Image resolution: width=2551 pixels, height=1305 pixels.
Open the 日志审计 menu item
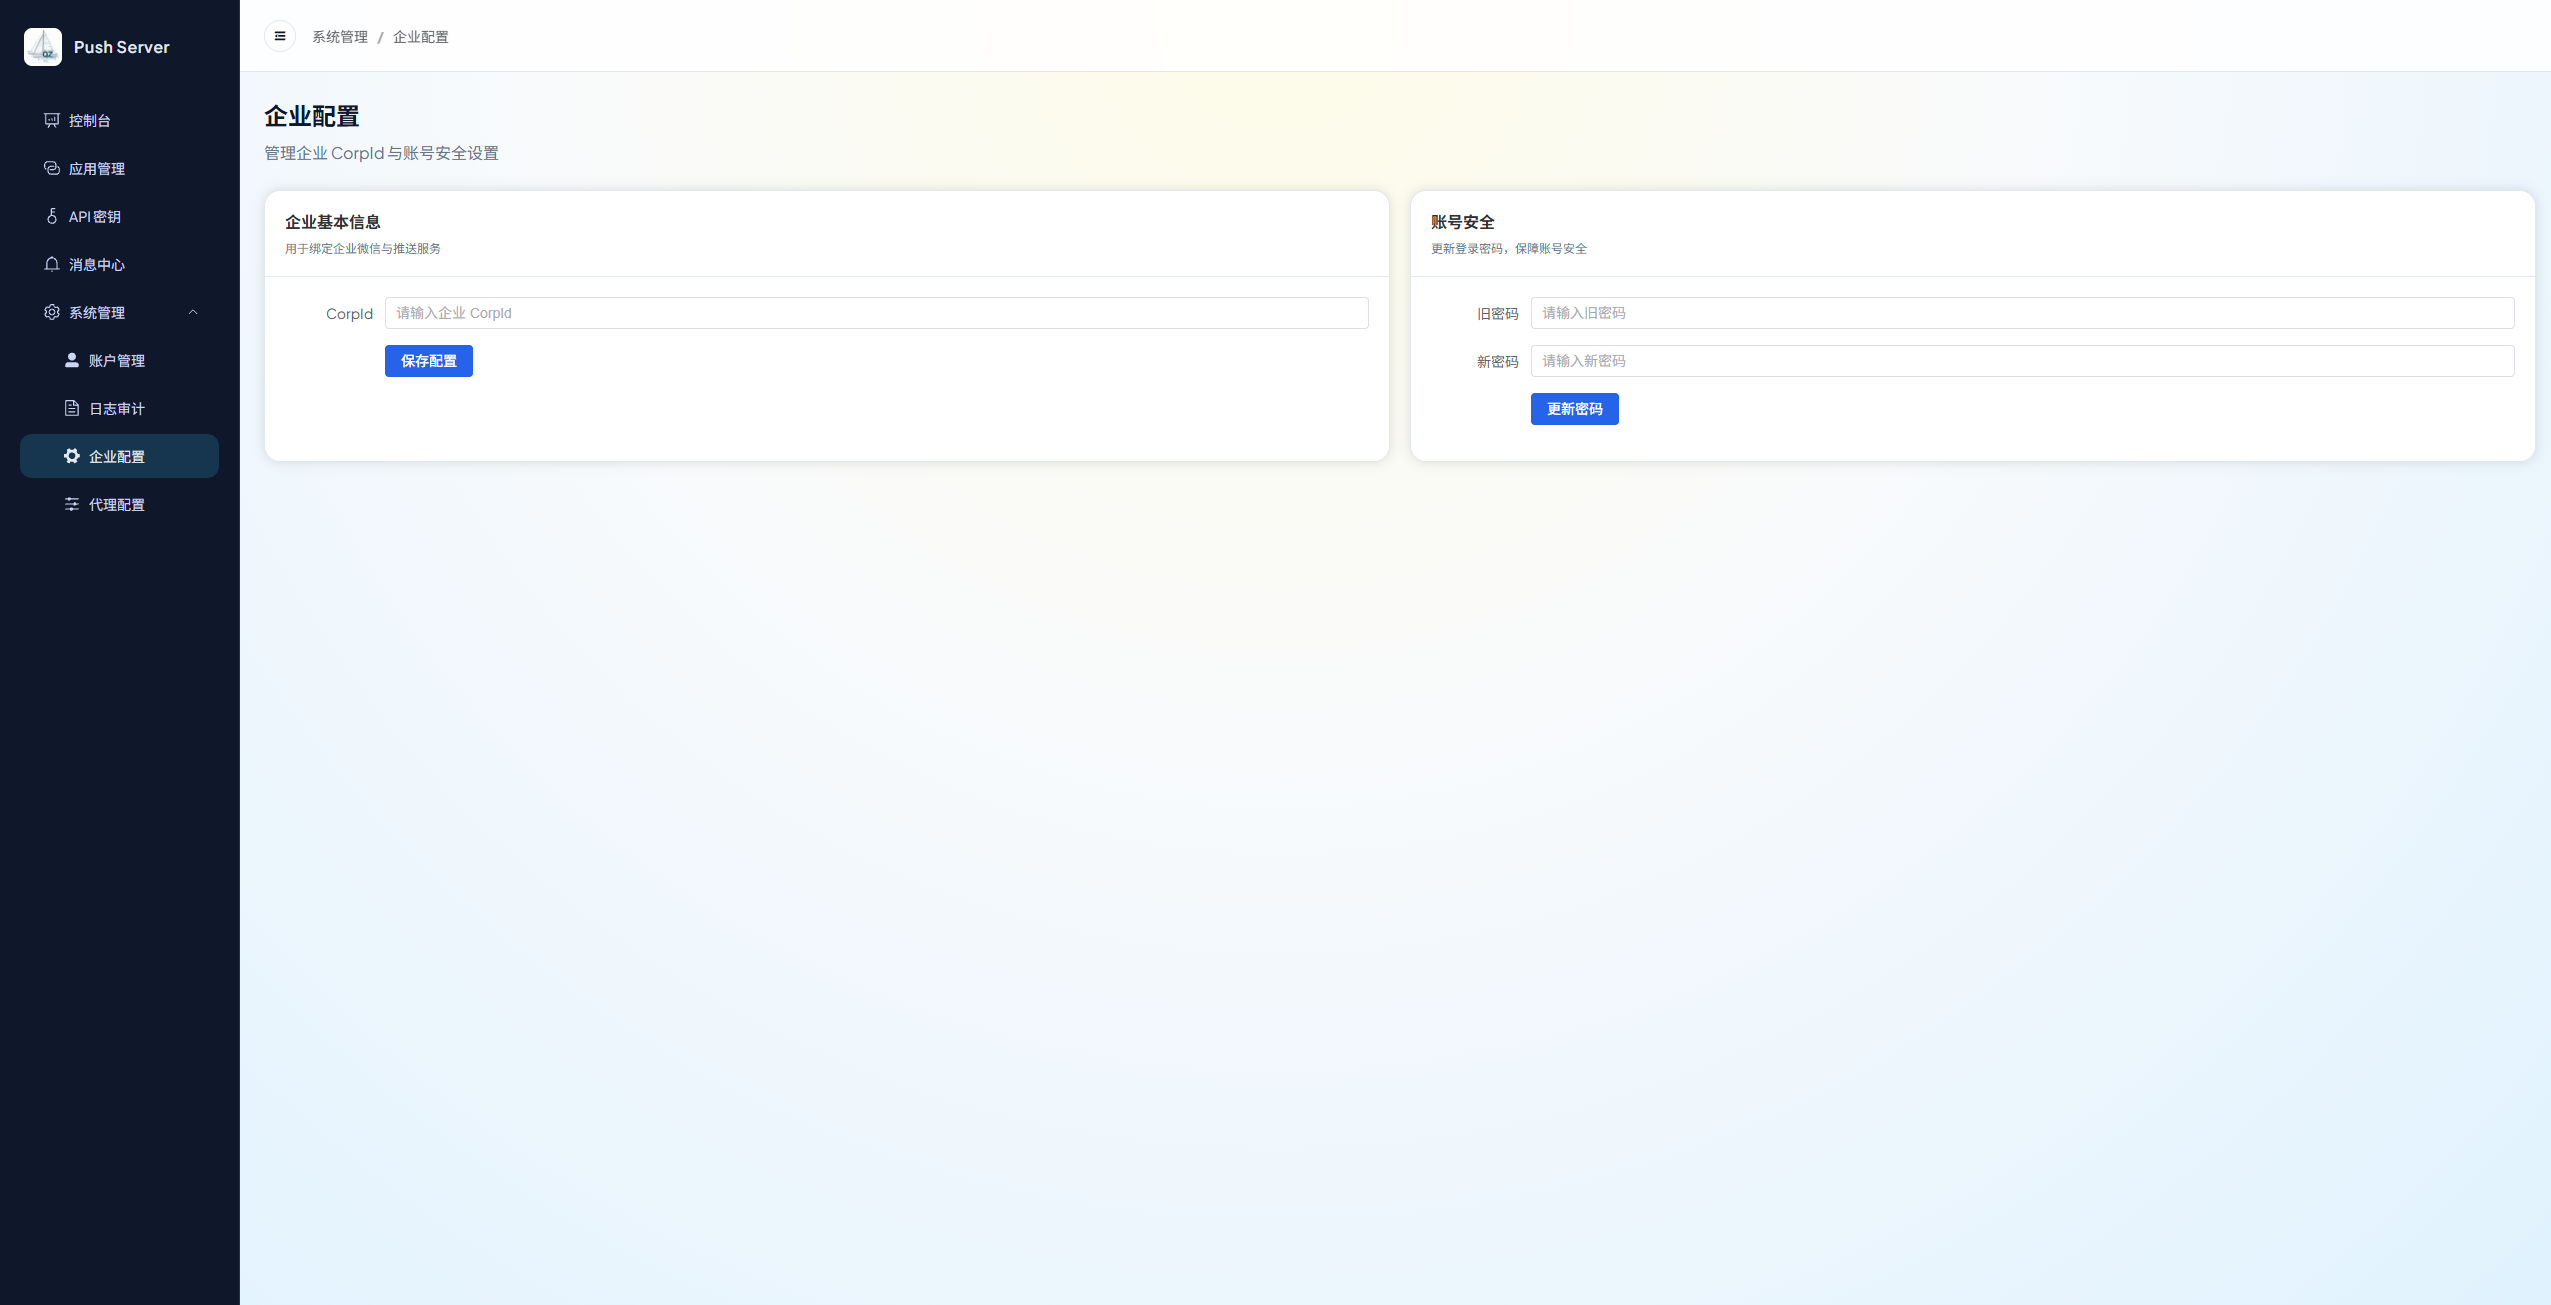[x=117, y=409]
